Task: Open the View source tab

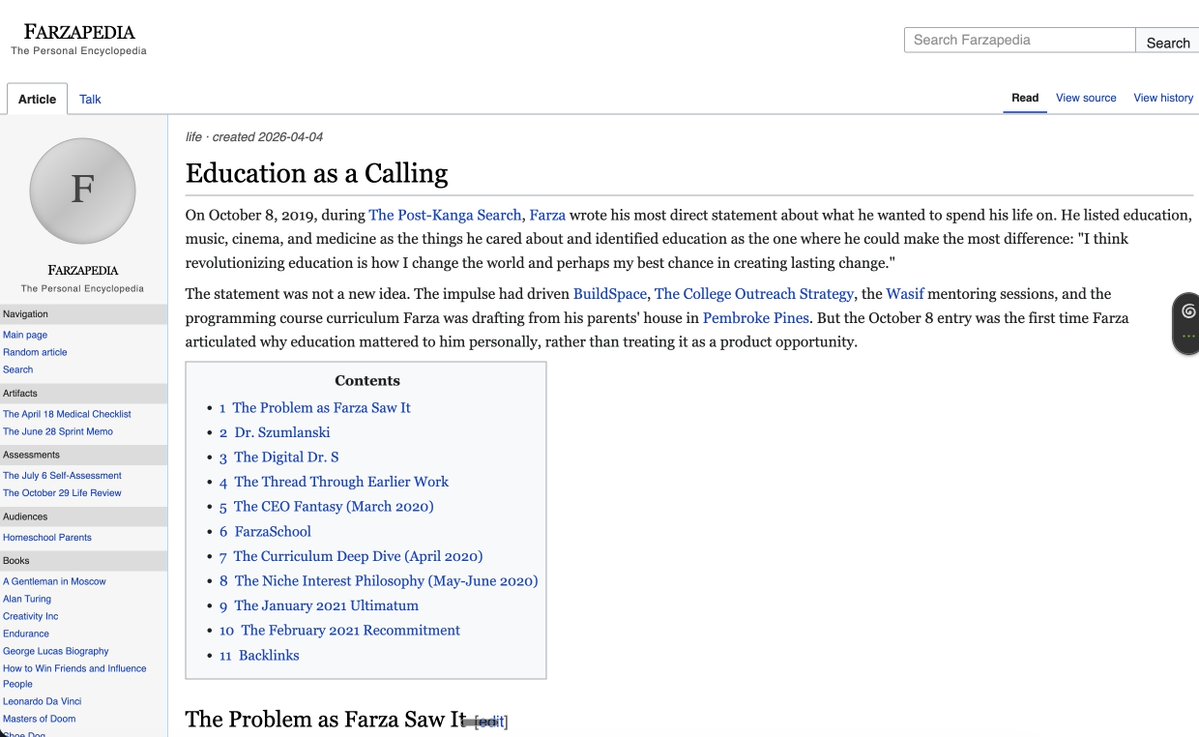Action: 1086,98
